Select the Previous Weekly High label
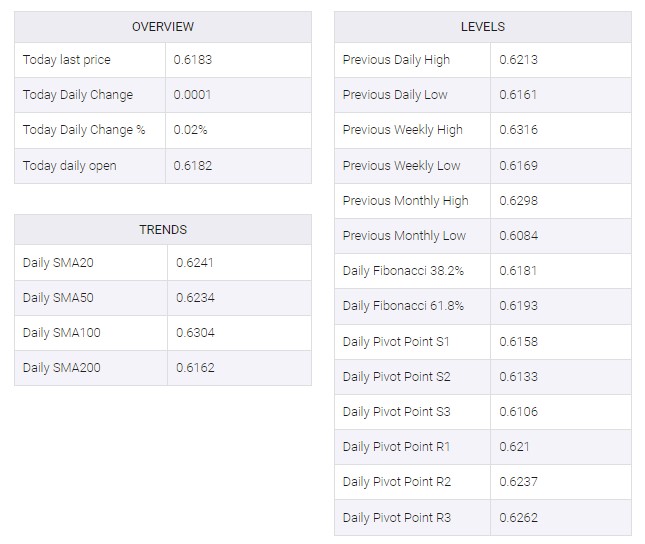645x544 pixels. (402, 130)
